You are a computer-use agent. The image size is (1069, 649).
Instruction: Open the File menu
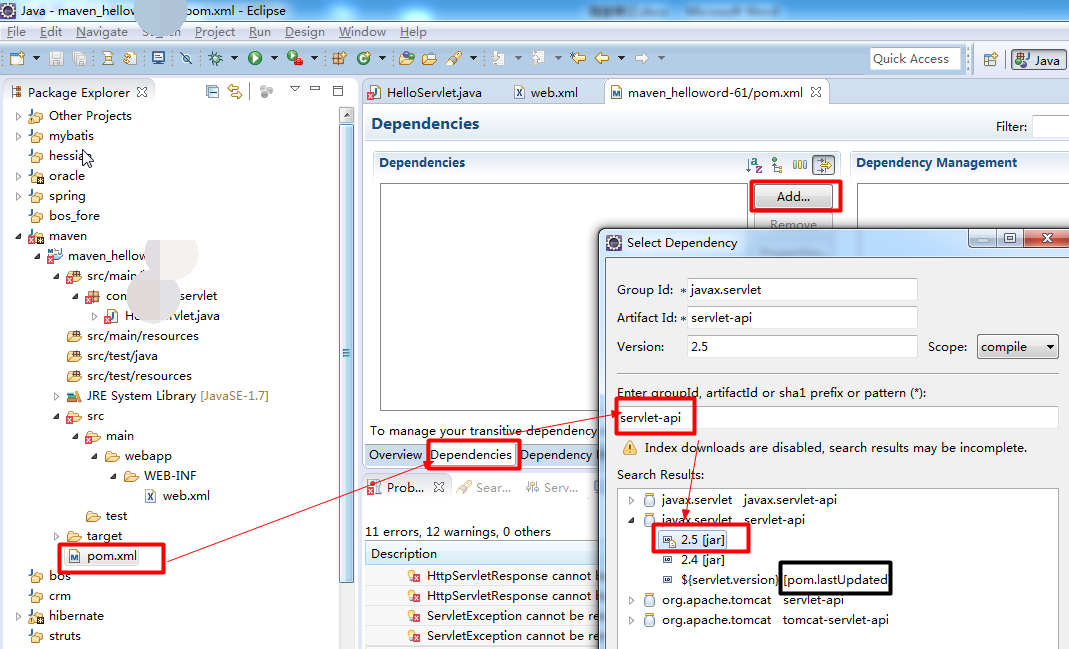[16, 32]
